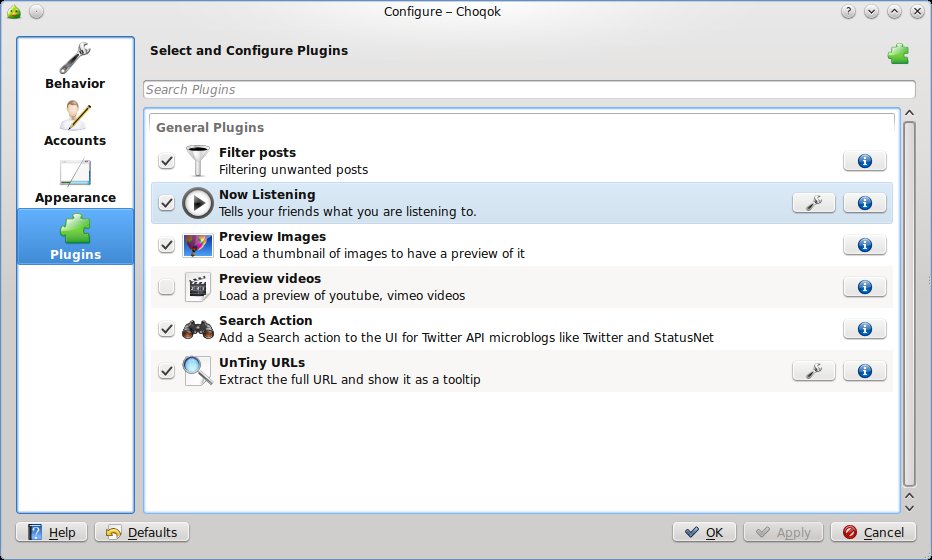Click the Cancel button
This screenshot has width=932, height=560.
pyautogui.click(x=873, y=532)
